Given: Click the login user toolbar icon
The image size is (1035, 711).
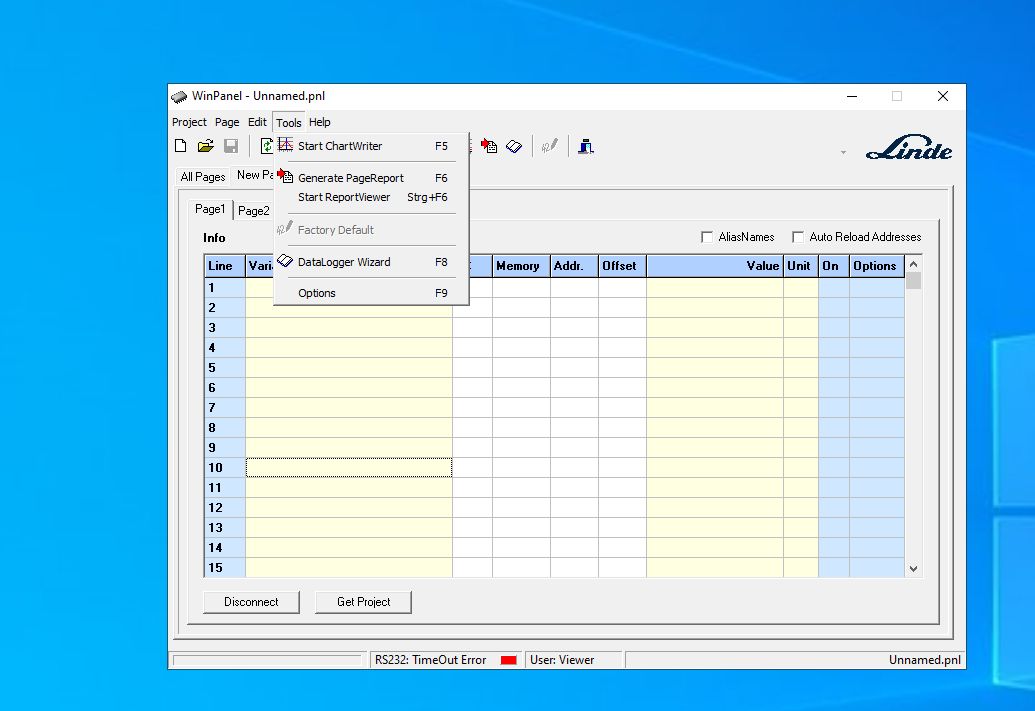Looking at the screenshot, I should tap(585, 146).
